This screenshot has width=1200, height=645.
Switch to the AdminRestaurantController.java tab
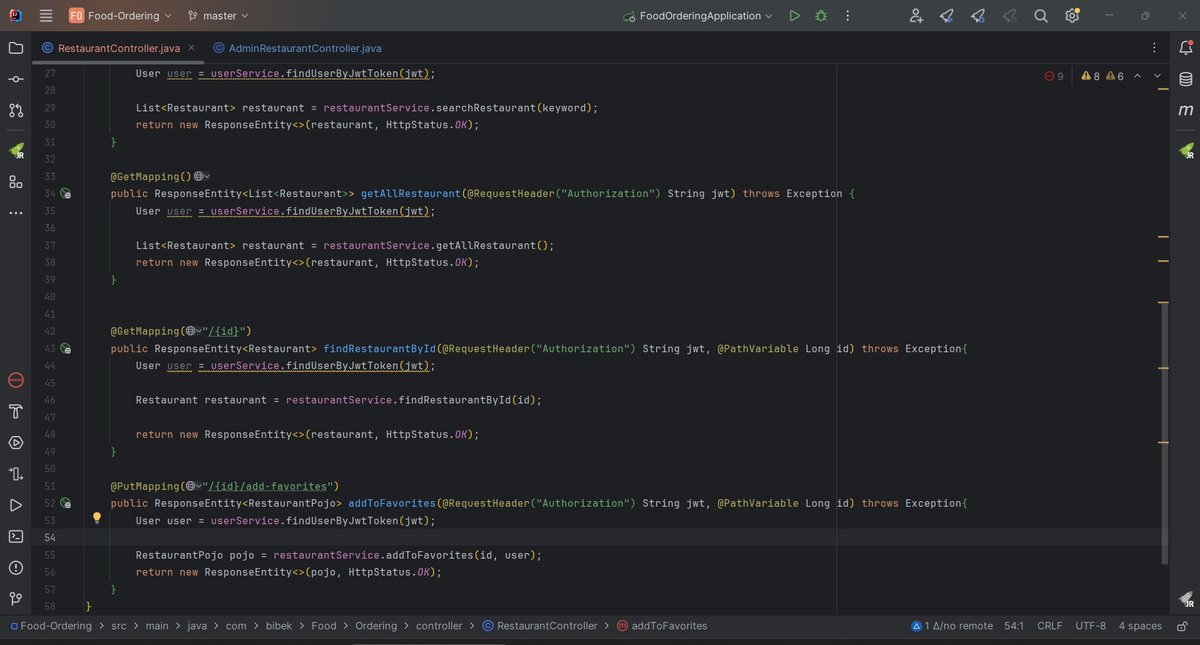297,48
